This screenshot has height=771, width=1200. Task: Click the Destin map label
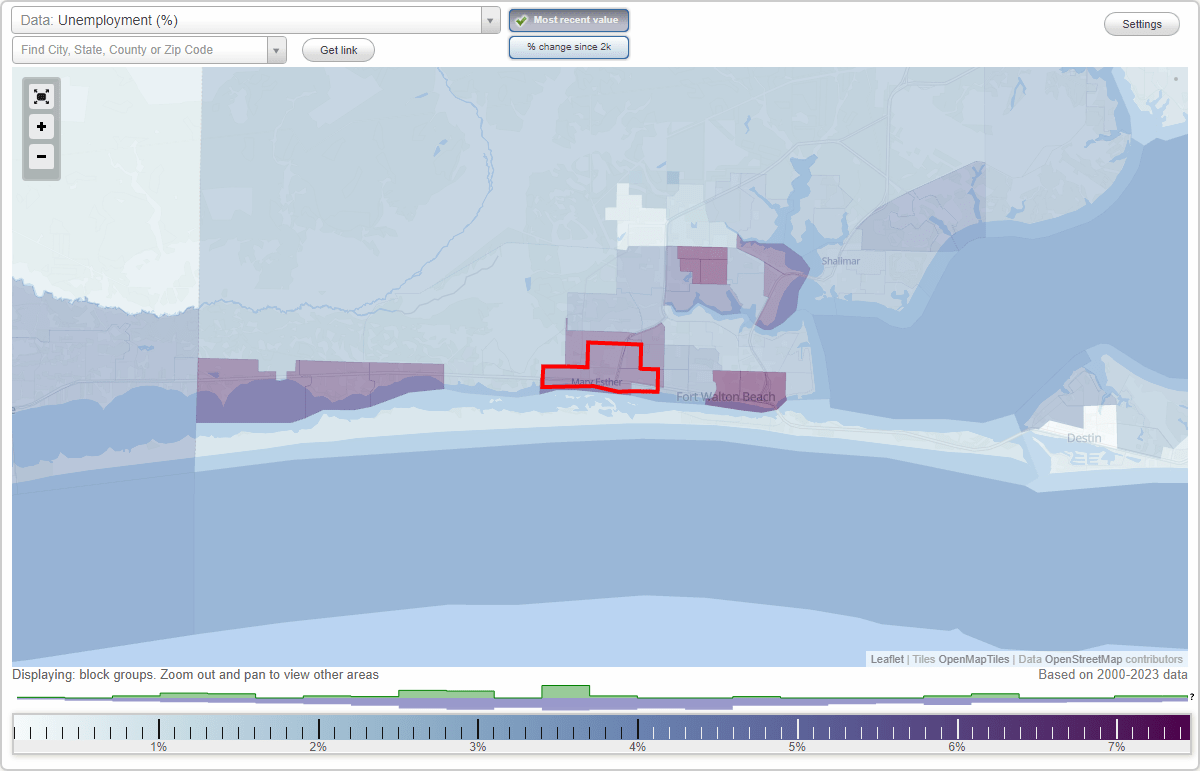(1084, 438)
